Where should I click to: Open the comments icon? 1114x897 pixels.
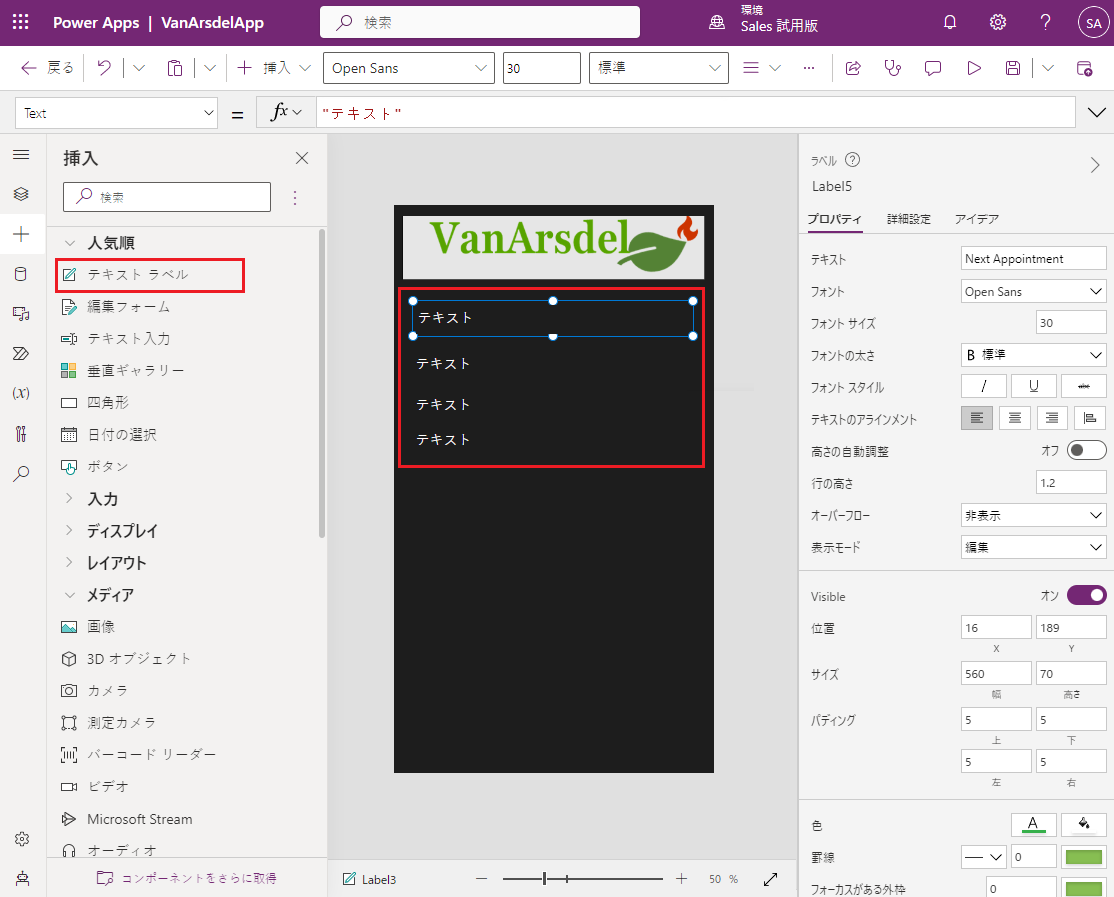[x=933, y=68]
